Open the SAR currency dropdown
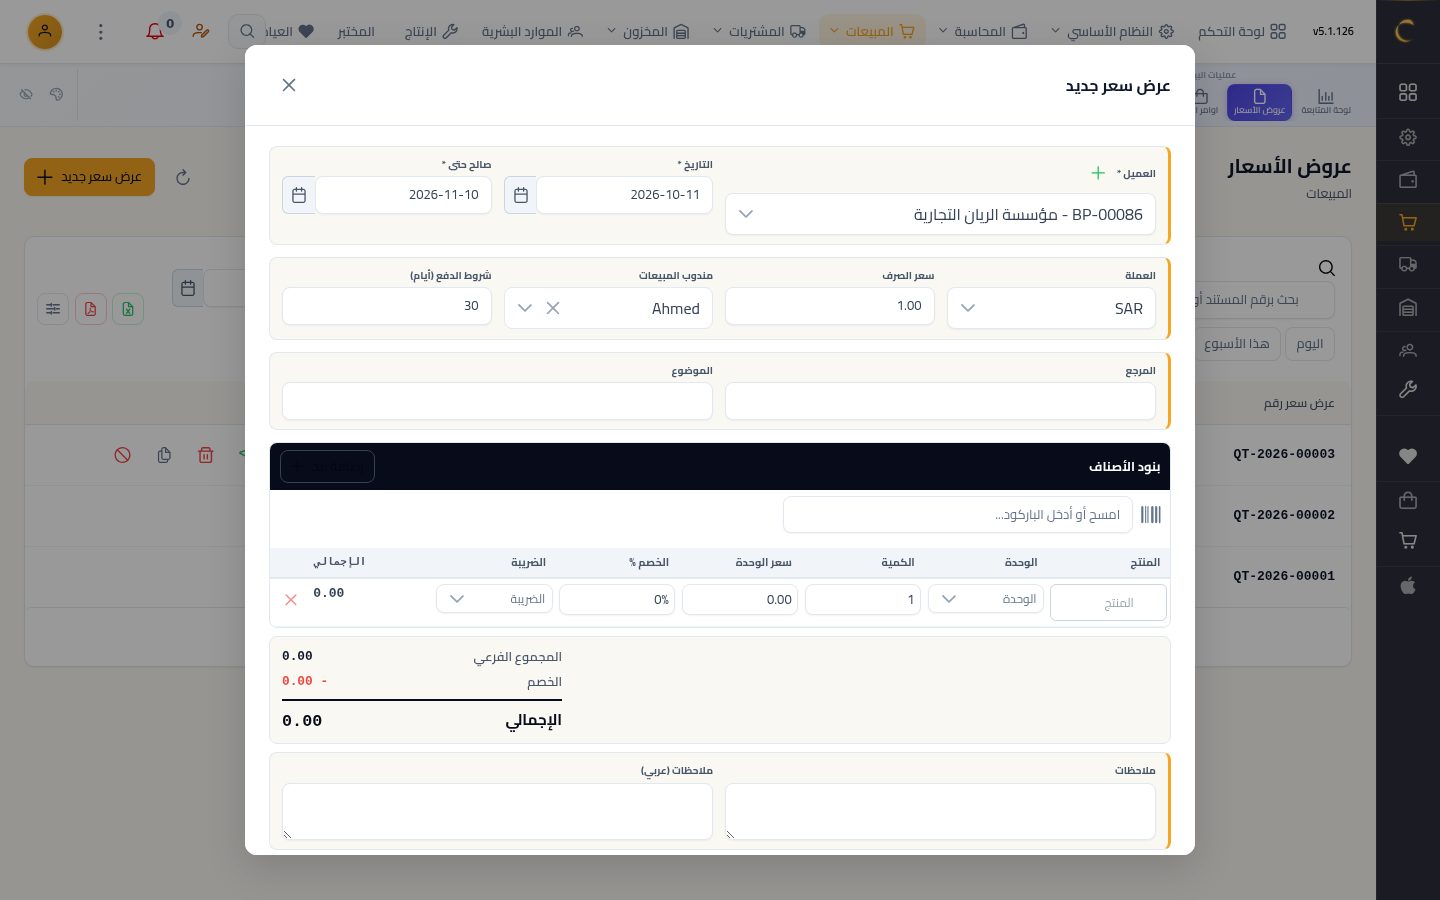This screenshot has width=1440, height=900. 1051,308
